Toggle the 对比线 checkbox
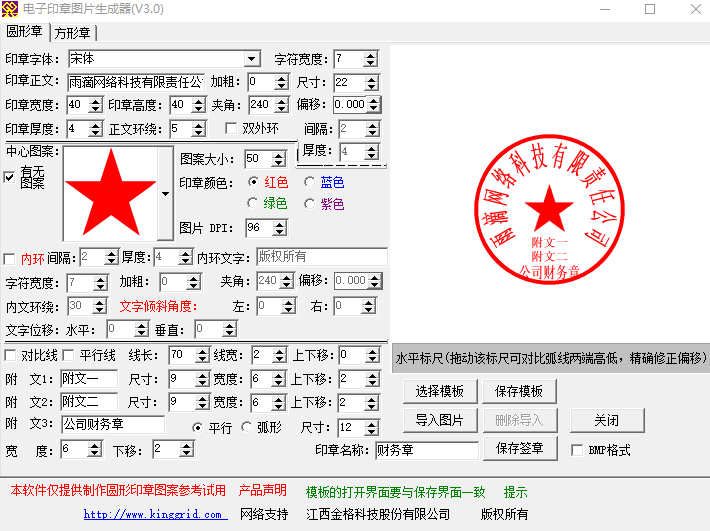Viewport: 710px width, 531px height. click(10, 355)
